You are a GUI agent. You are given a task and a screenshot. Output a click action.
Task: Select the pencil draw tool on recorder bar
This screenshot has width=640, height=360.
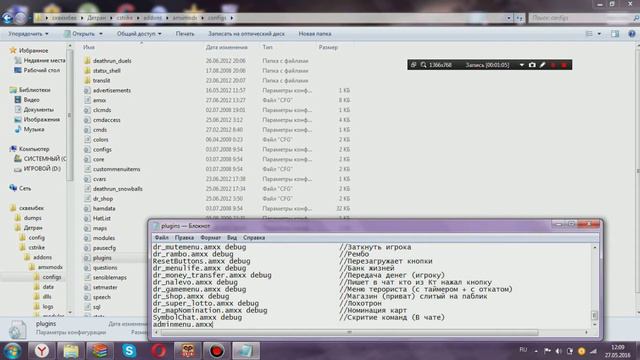(542, 64)
